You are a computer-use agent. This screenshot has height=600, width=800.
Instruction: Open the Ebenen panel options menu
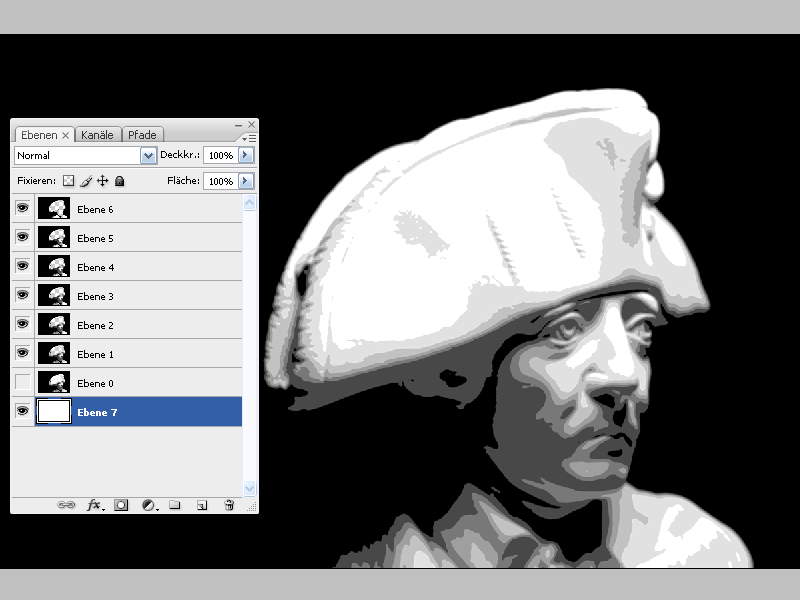249,138
